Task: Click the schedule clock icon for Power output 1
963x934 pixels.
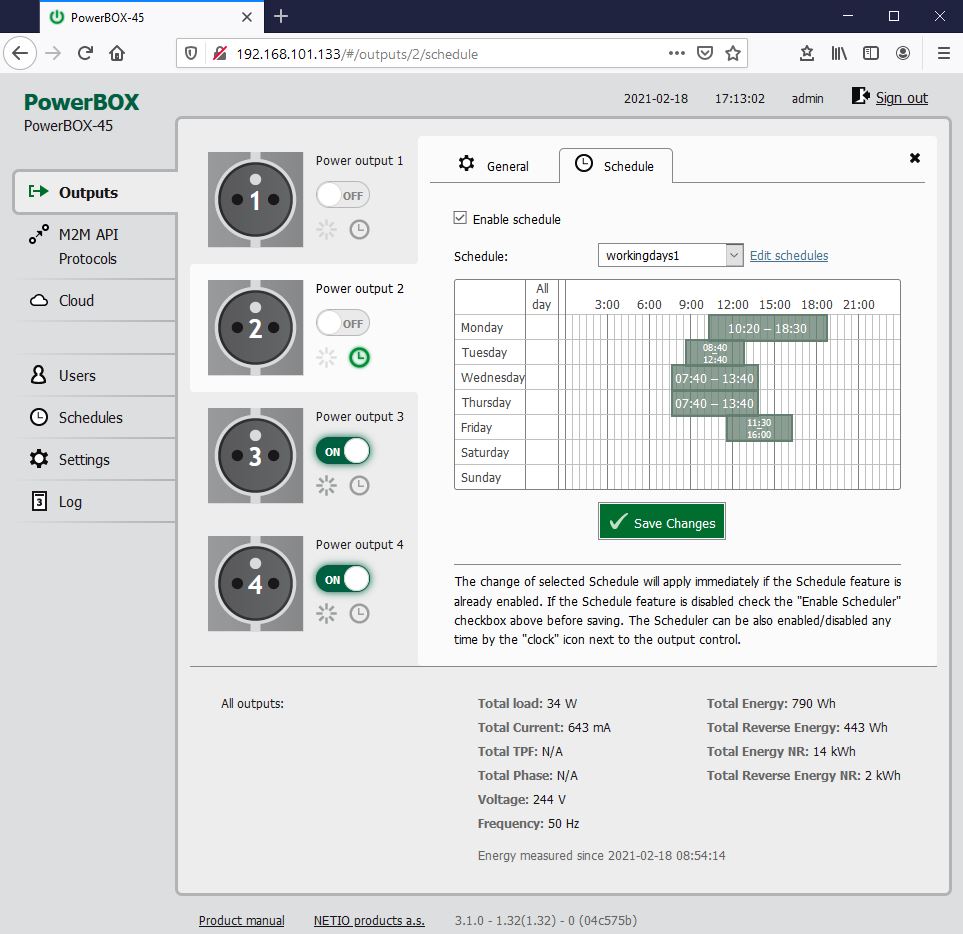Action: [359, 230]
